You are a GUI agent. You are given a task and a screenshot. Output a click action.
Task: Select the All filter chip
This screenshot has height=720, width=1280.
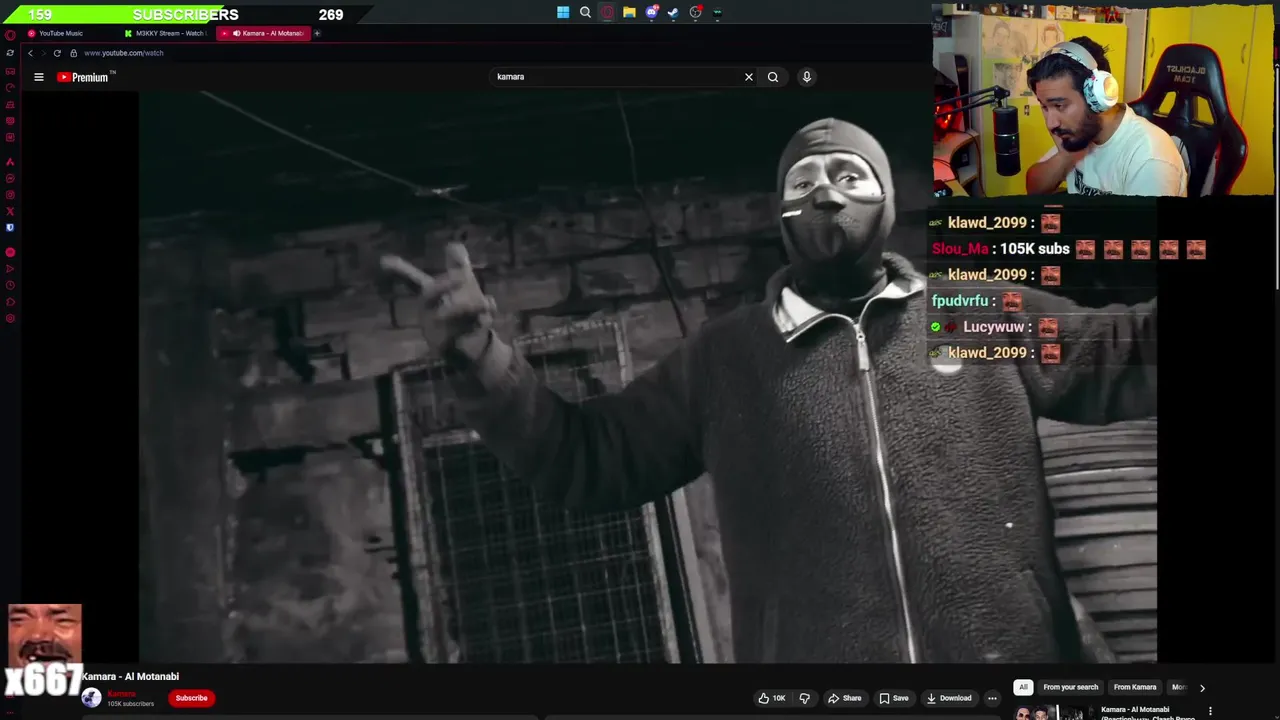point(1023,687)
